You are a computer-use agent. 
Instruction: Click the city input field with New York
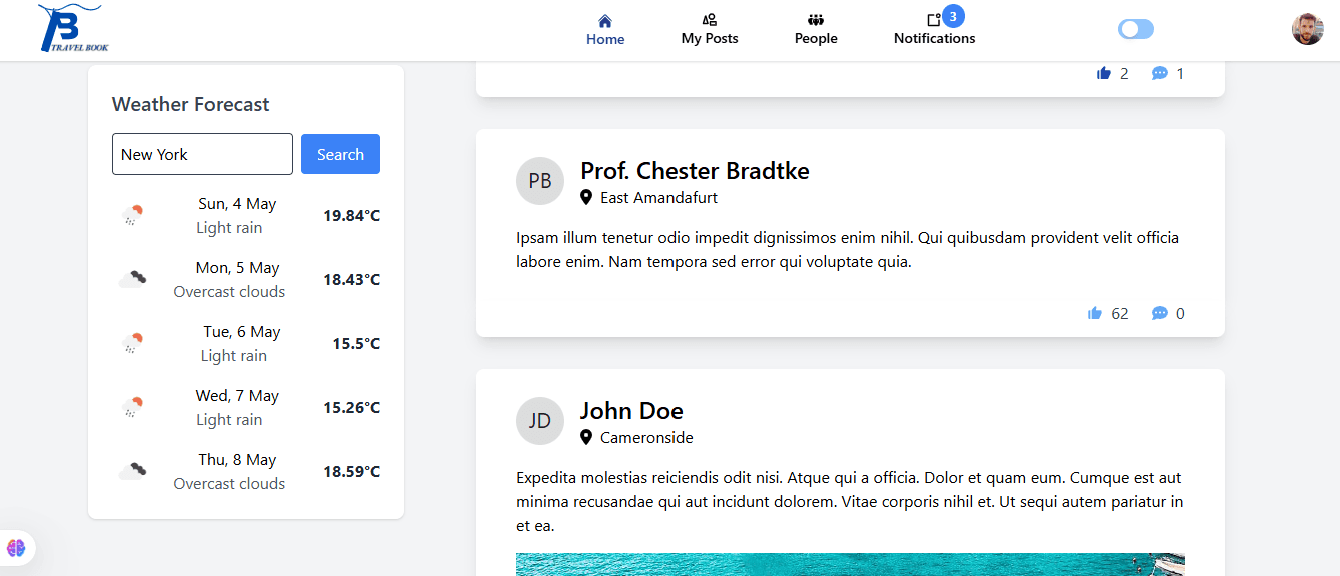click(x=202, y=154)
